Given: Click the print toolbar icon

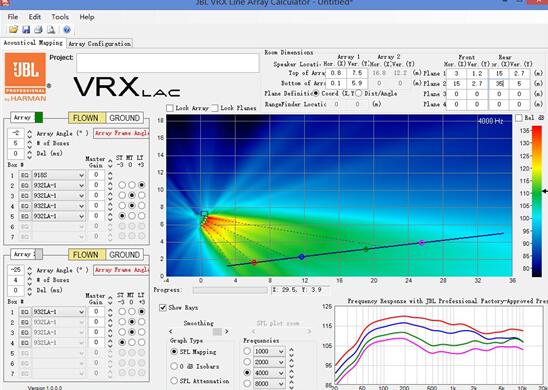Looking at the screenshot, I should (38, 30).
